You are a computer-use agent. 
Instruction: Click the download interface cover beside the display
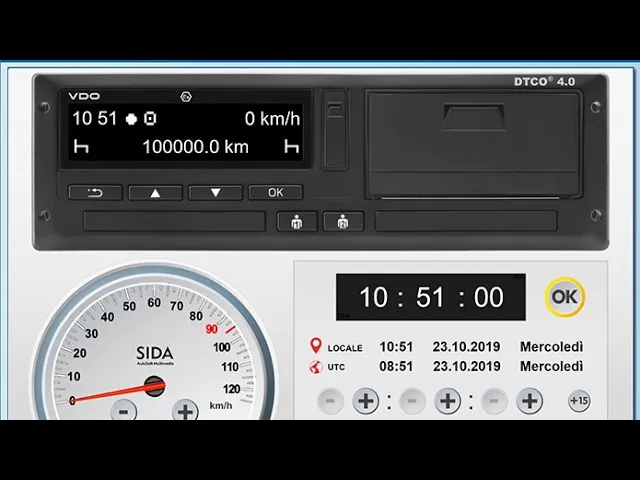coord(335,129)
